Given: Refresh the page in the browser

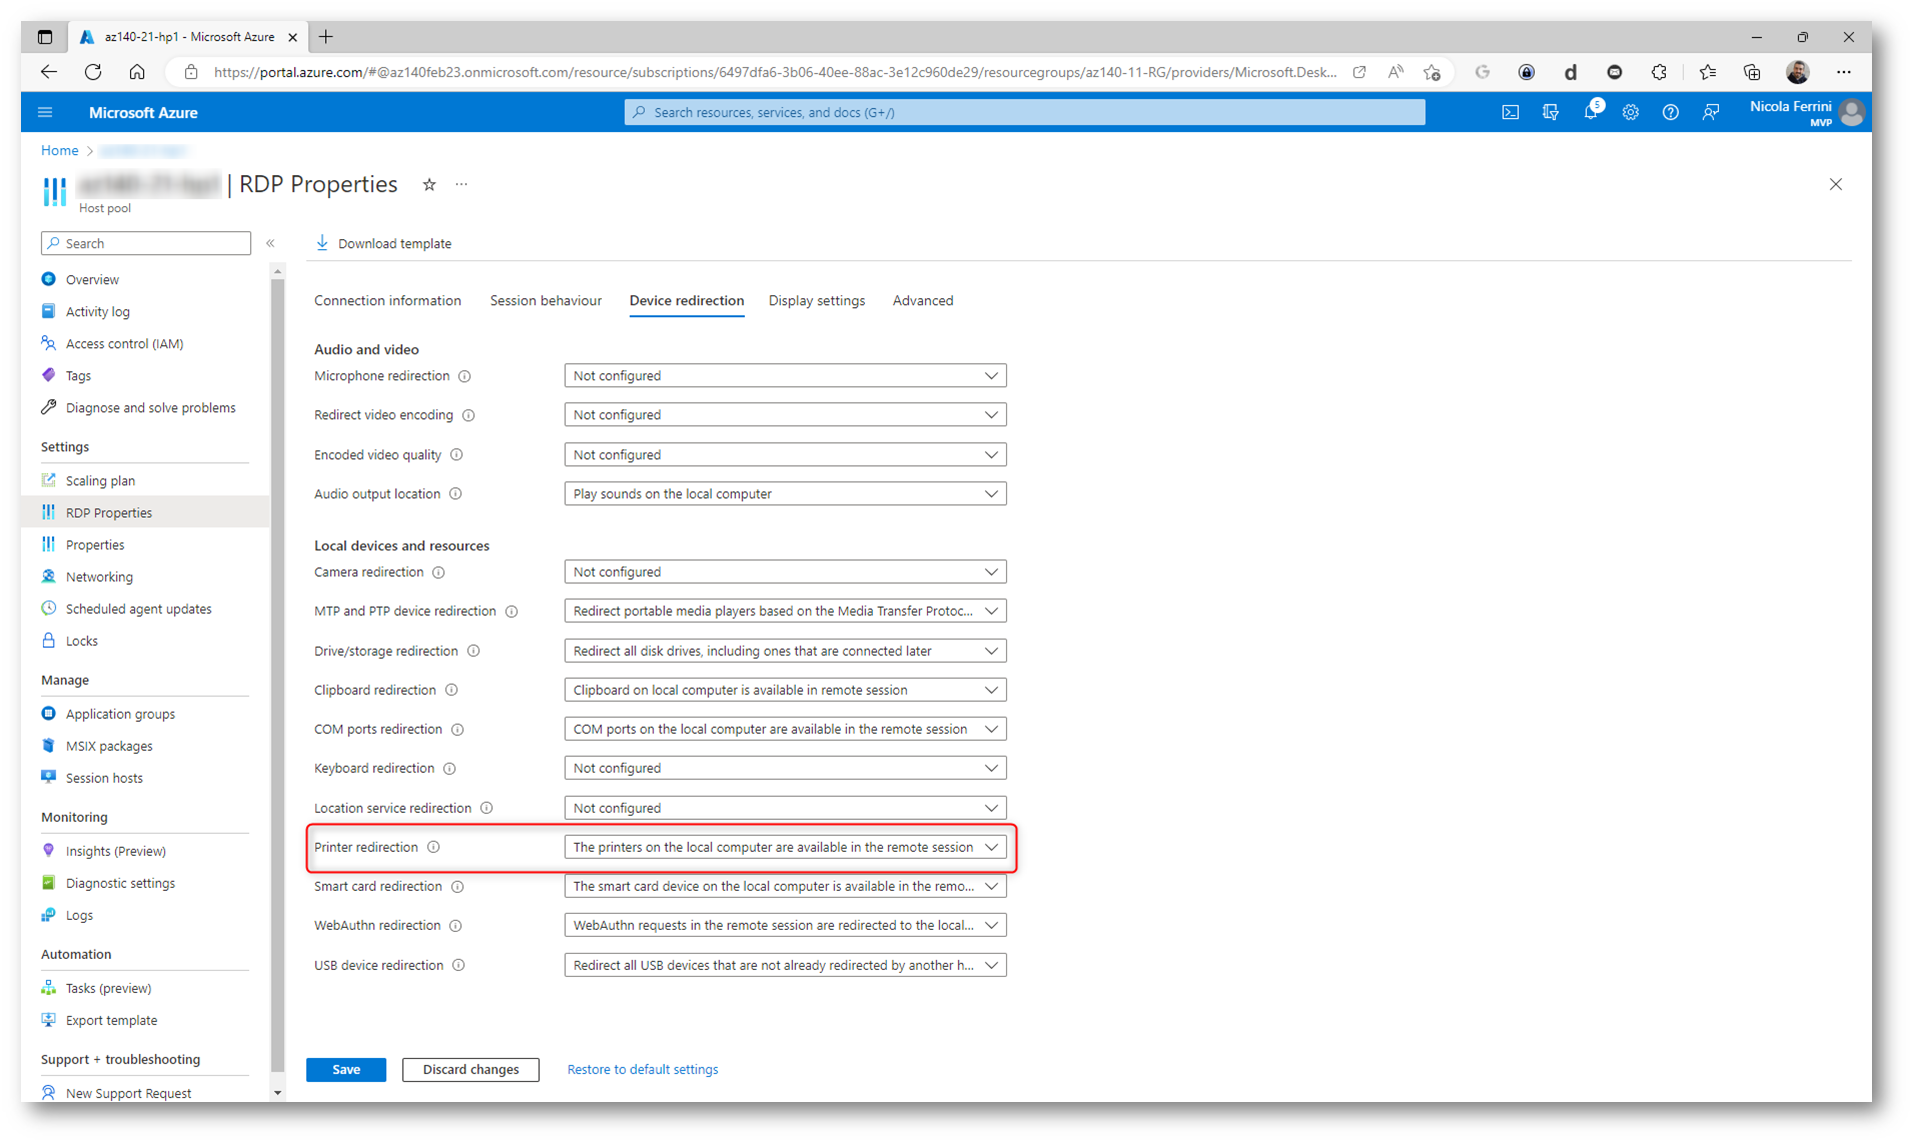Looking at the screenshot, I should 93,72.
